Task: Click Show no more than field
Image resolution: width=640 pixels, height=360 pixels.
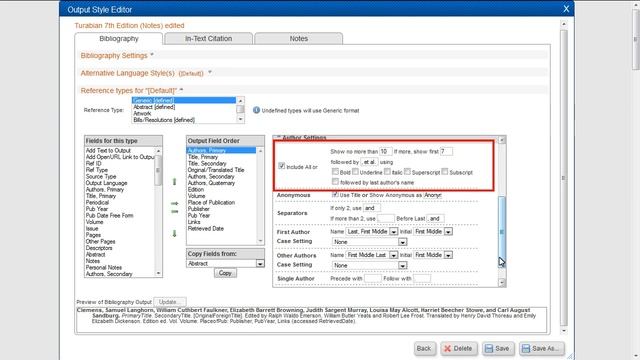Action: (386, 151)
